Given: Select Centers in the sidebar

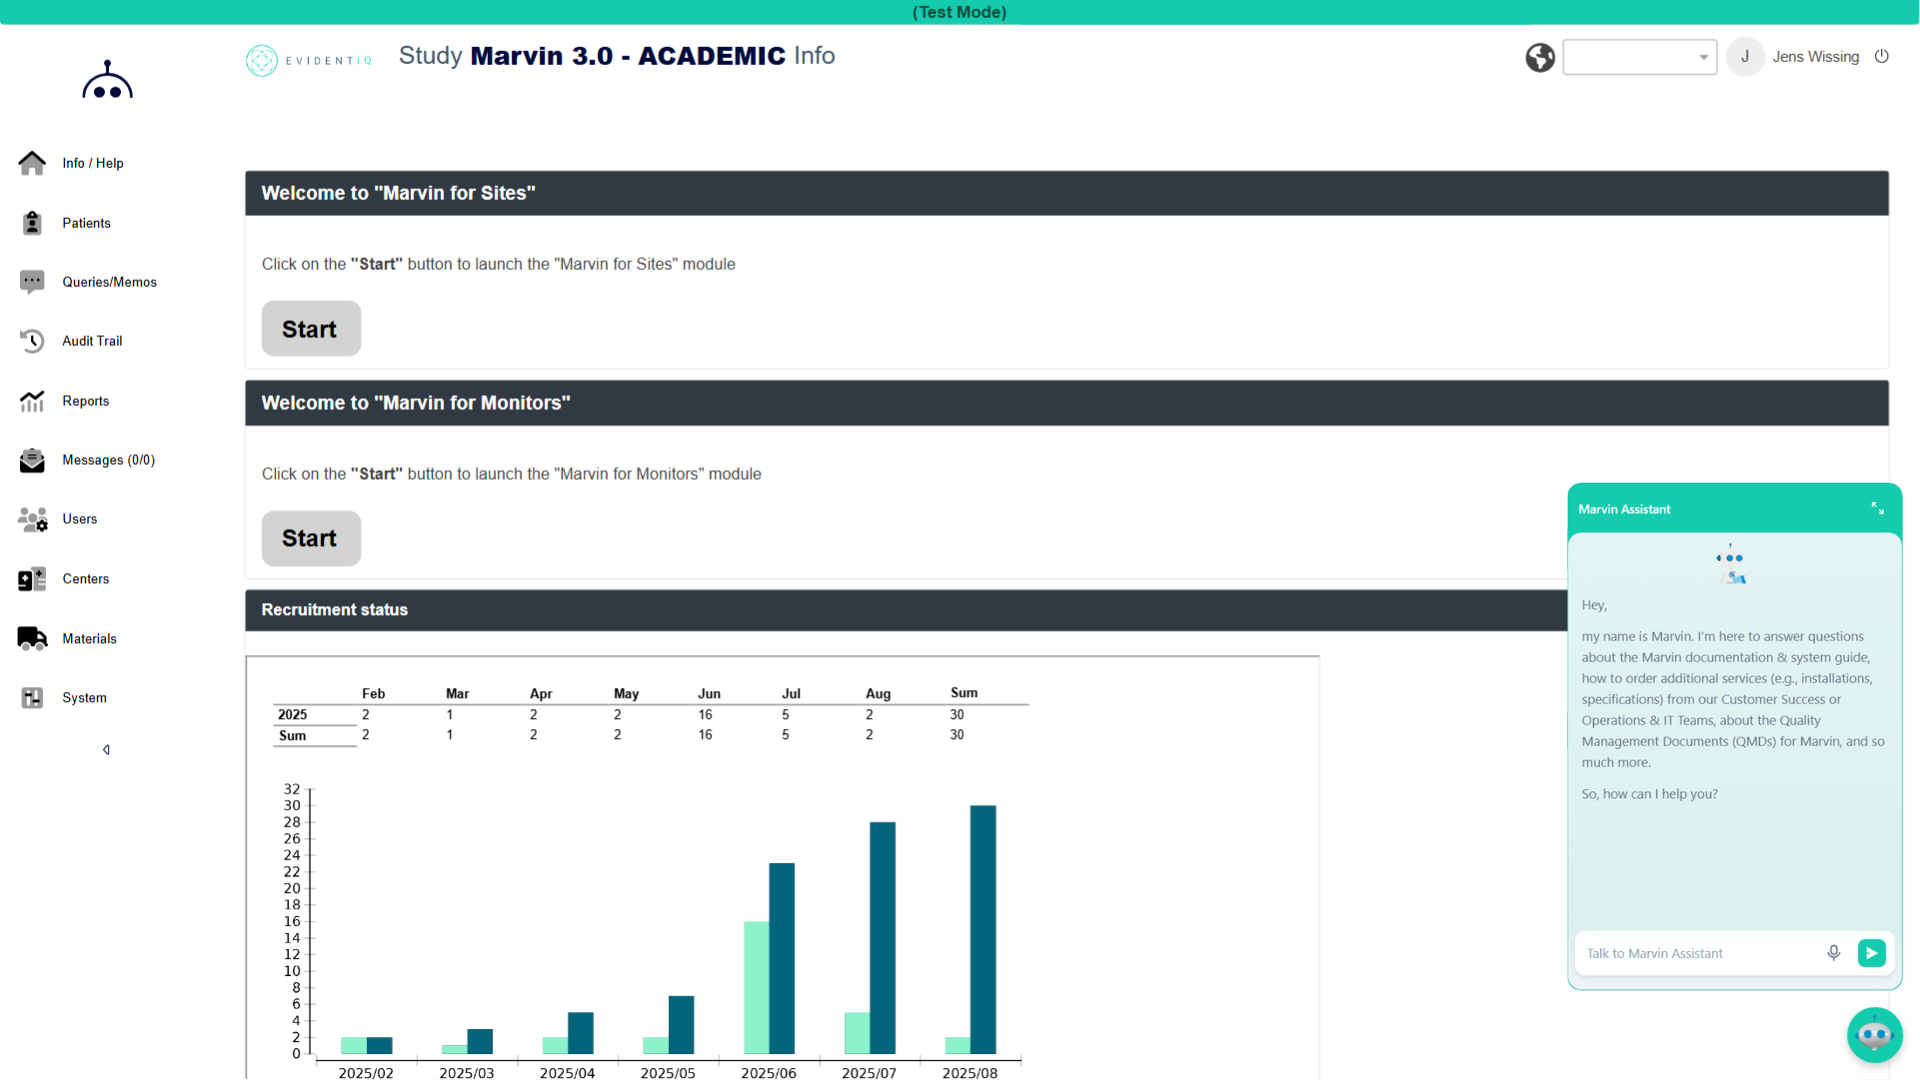Looking at the screenshot, I should pyautogui.click(x=85, y=579).
